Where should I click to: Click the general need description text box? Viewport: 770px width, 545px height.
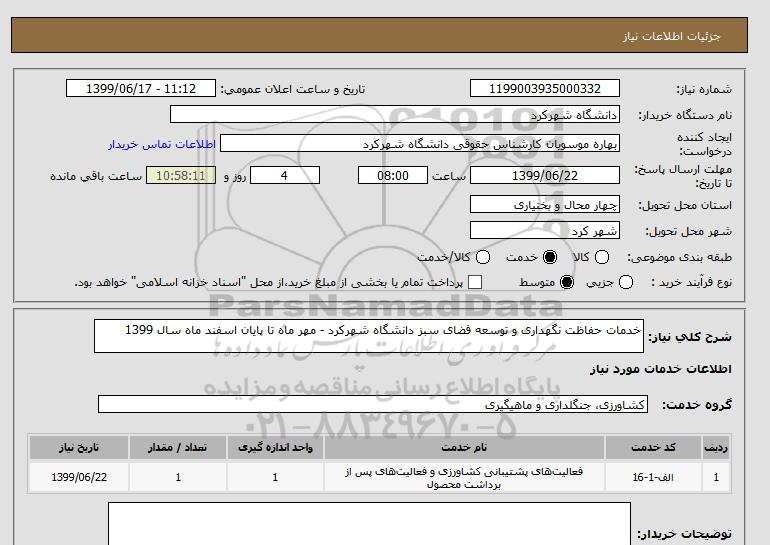(x=369, y=336)
